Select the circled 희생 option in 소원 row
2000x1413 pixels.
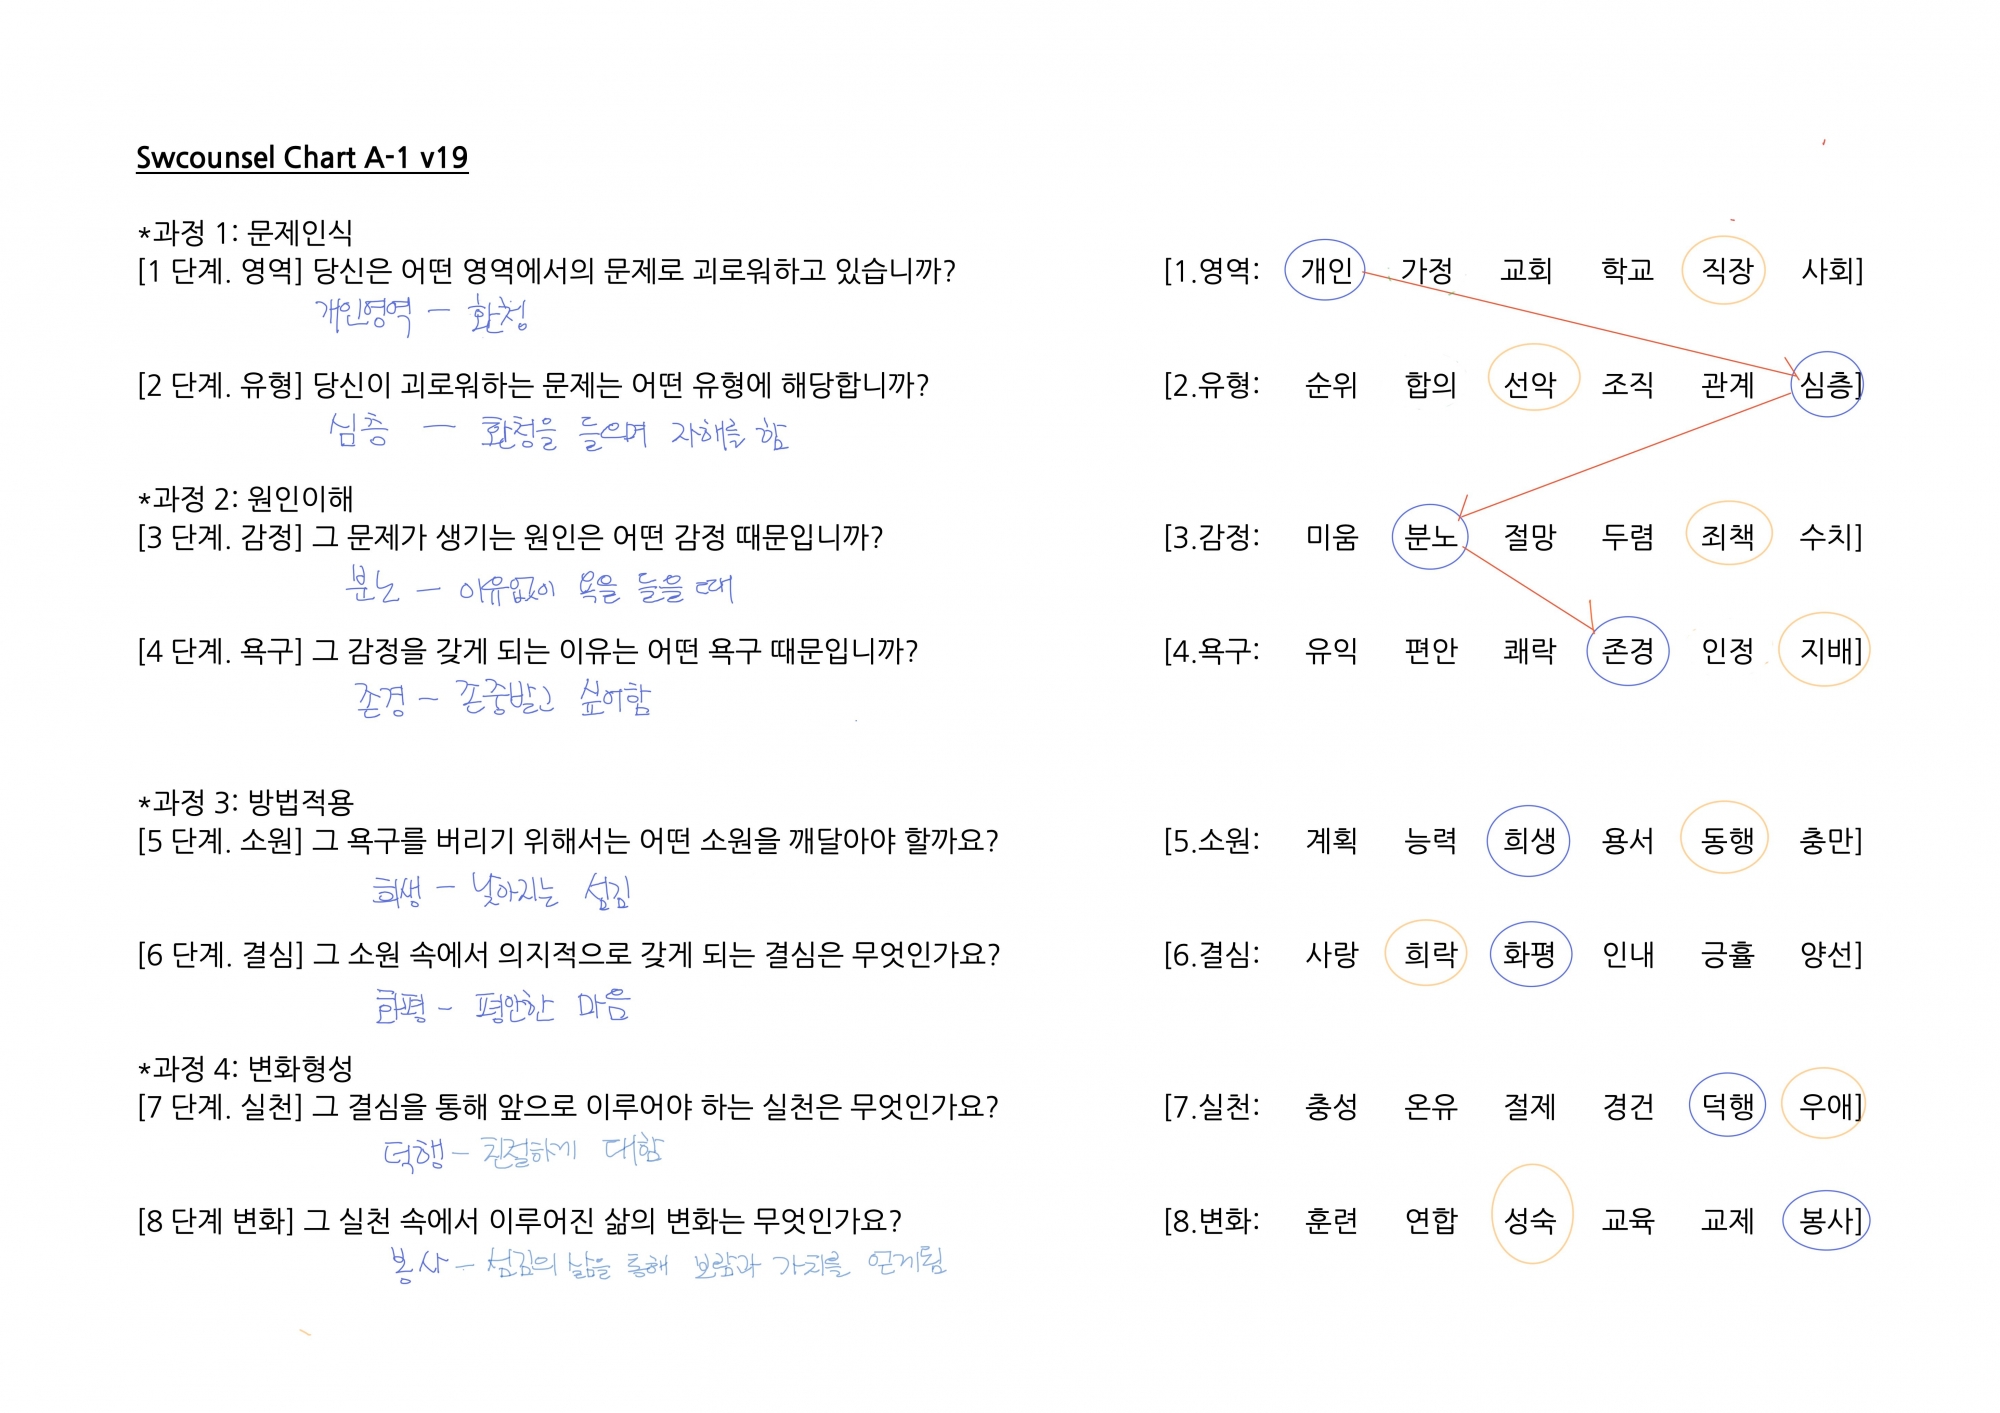(x=1529, y=841)
